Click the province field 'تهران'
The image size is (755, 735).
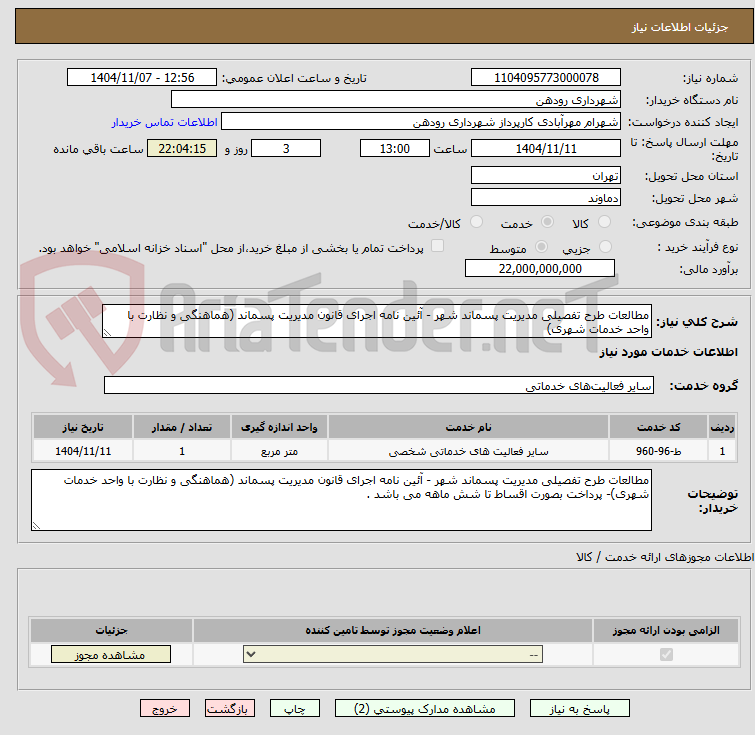tap(546, 175)
